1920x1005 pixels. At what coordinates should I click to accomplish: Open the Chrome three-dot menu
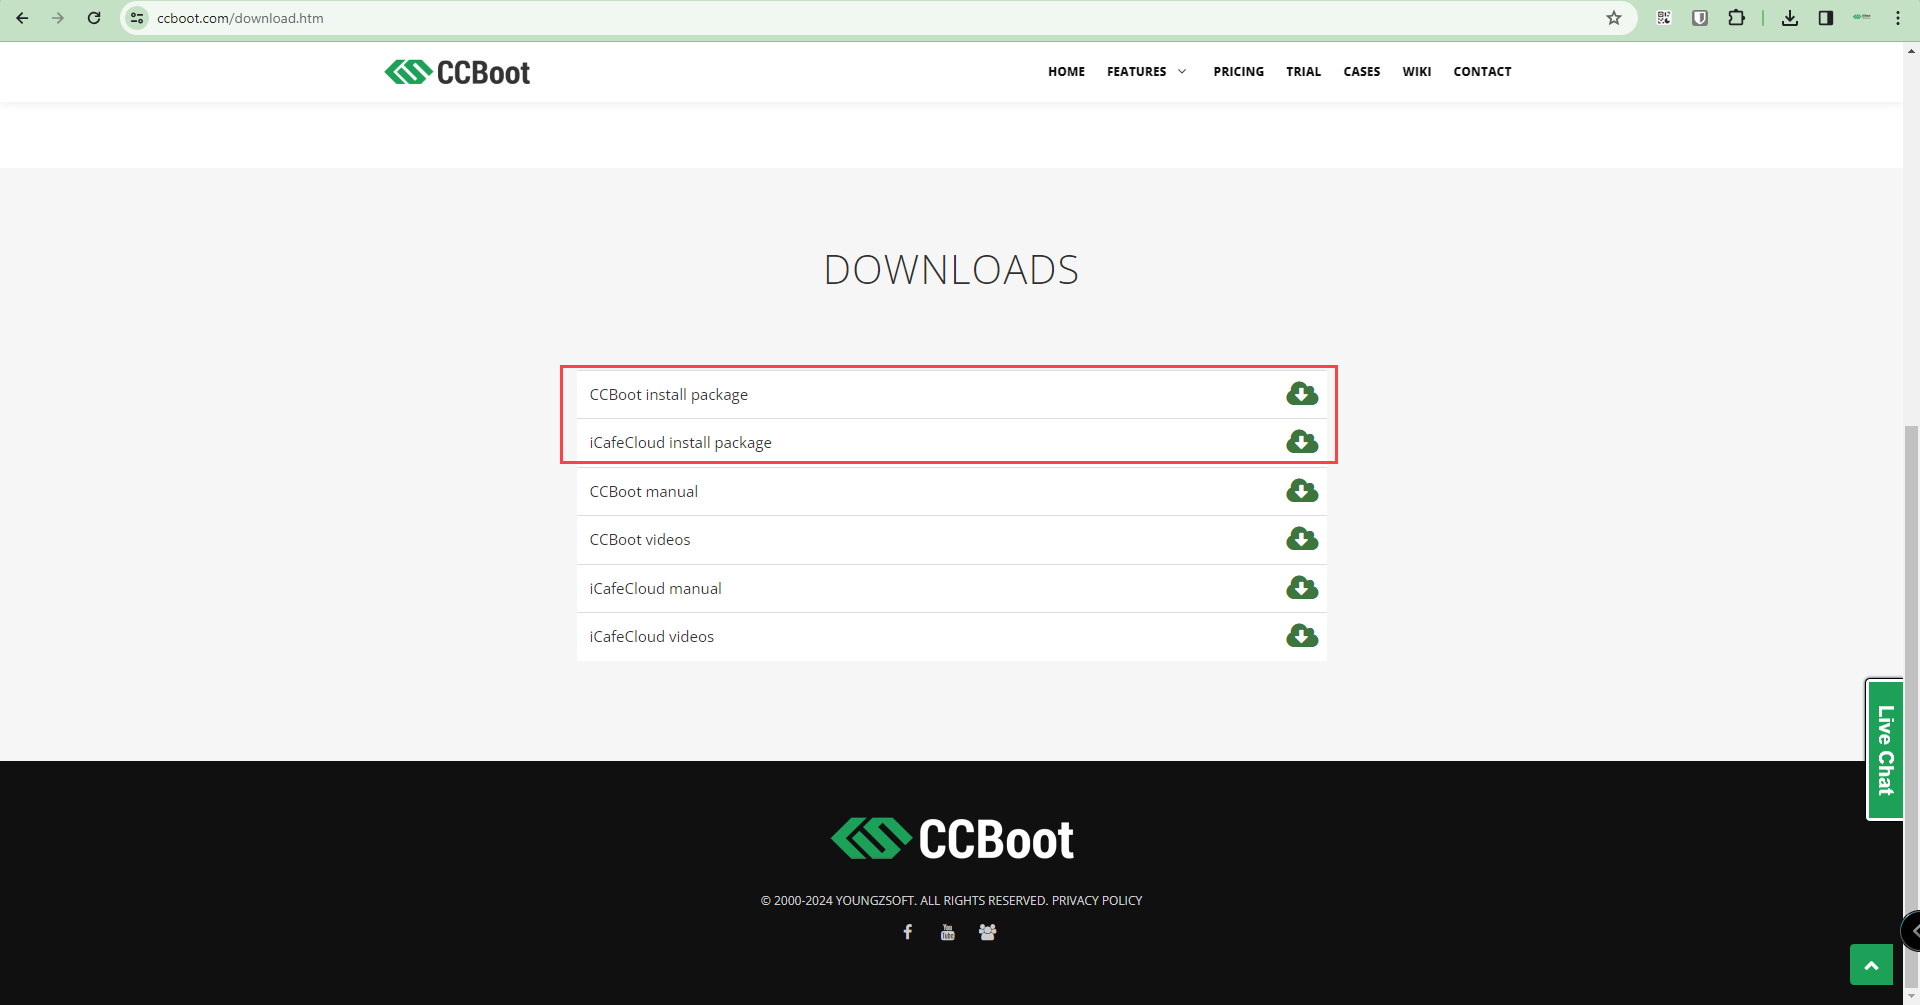[1898, 18]
